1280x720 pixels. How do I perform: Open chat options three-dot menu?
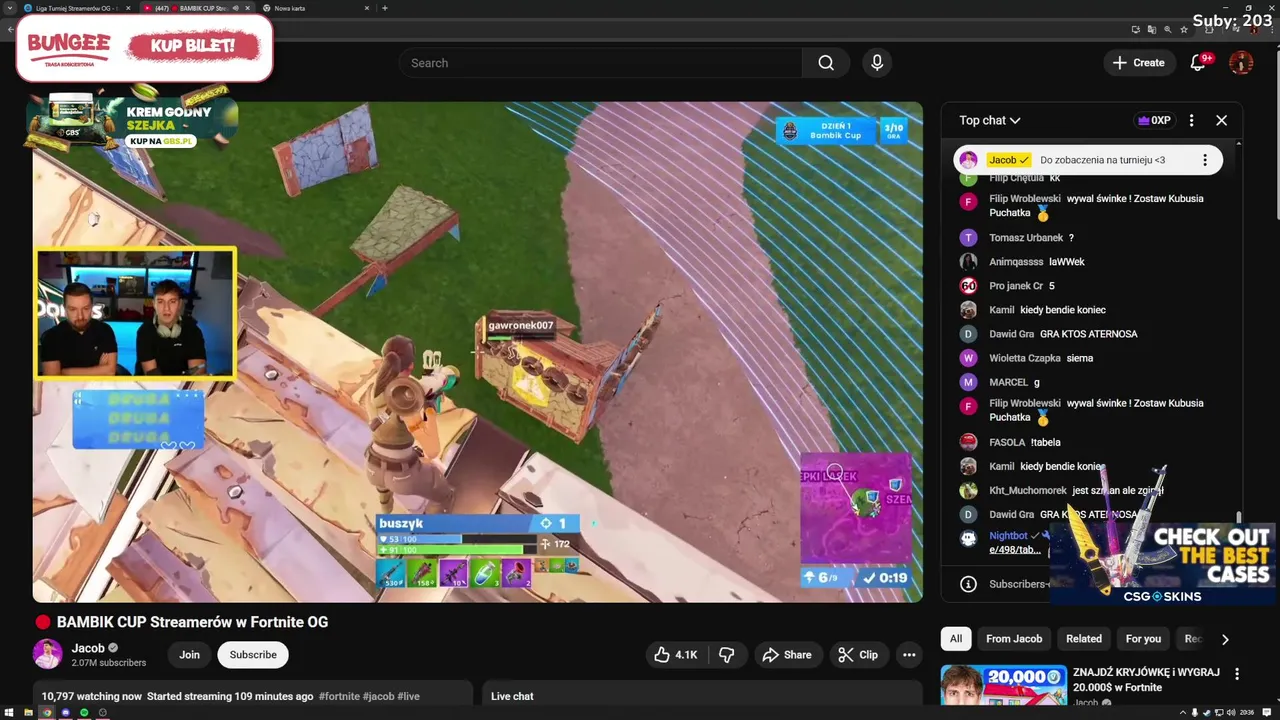coord(1191,120)
